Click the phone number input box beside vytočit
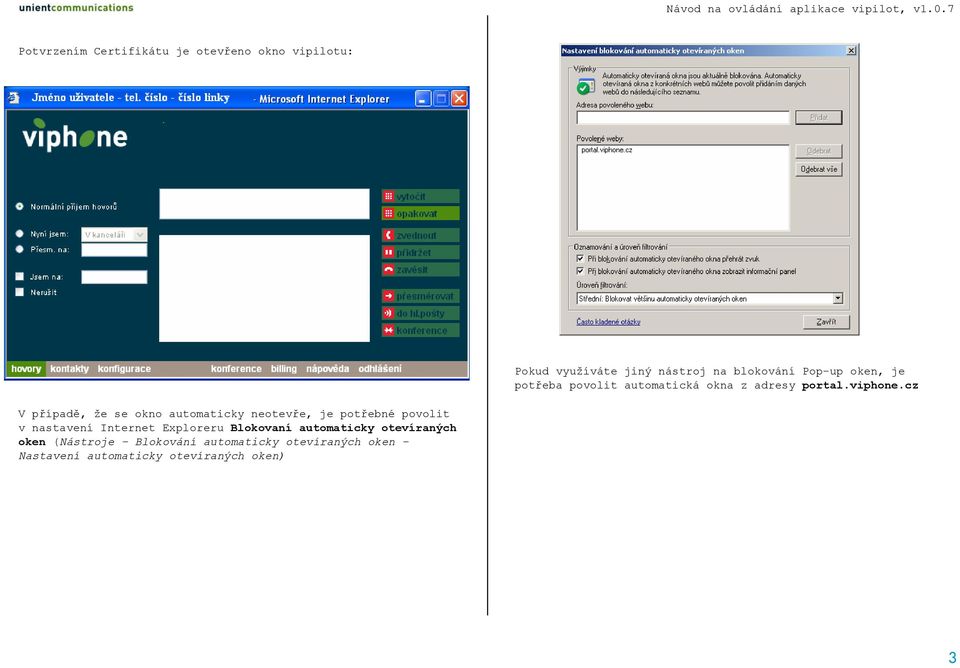 [x=264, y=204]
